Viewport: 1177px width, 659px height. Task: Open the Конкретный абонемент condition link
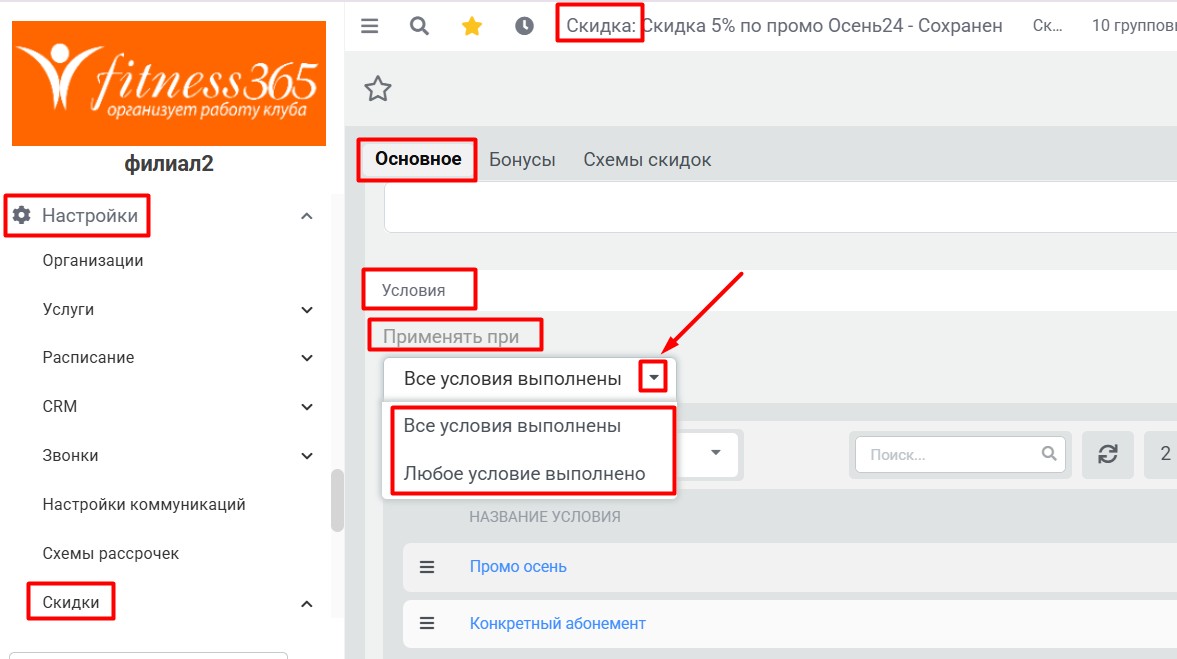point(557,623)
